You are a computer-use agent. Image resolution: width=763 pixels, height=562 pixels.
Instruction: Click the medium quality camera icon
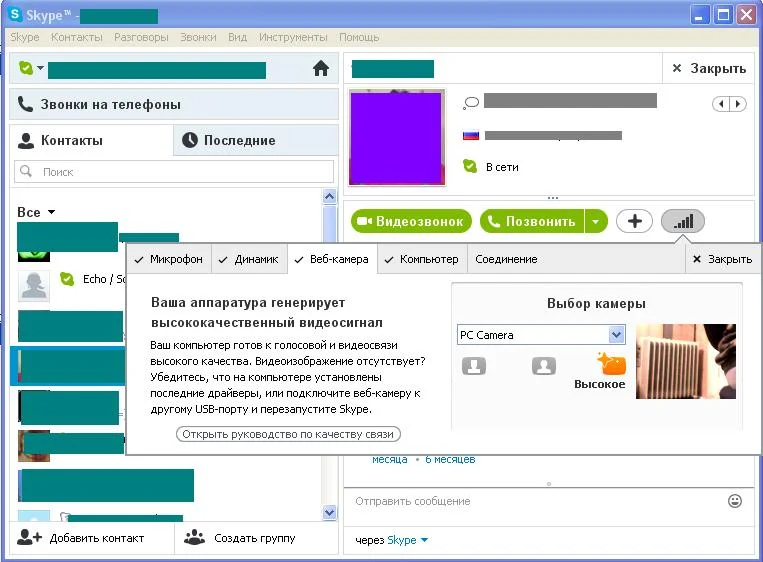coord(544,366)
